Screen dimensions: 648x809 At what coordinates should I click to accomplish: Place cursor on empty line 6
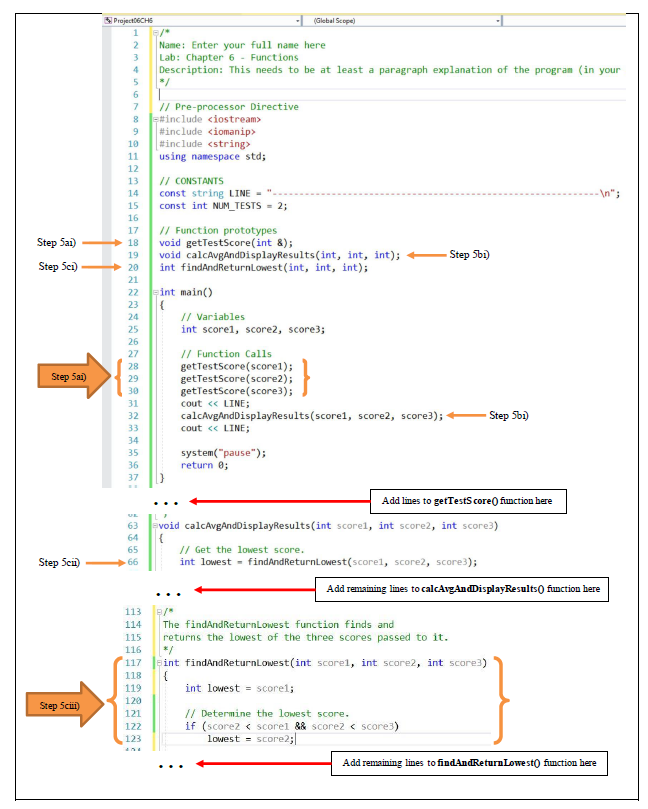392,94
